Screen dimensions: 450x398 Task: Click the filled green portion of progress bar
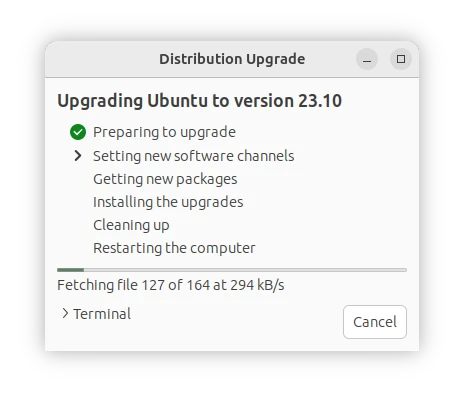(x=70, y=270)
